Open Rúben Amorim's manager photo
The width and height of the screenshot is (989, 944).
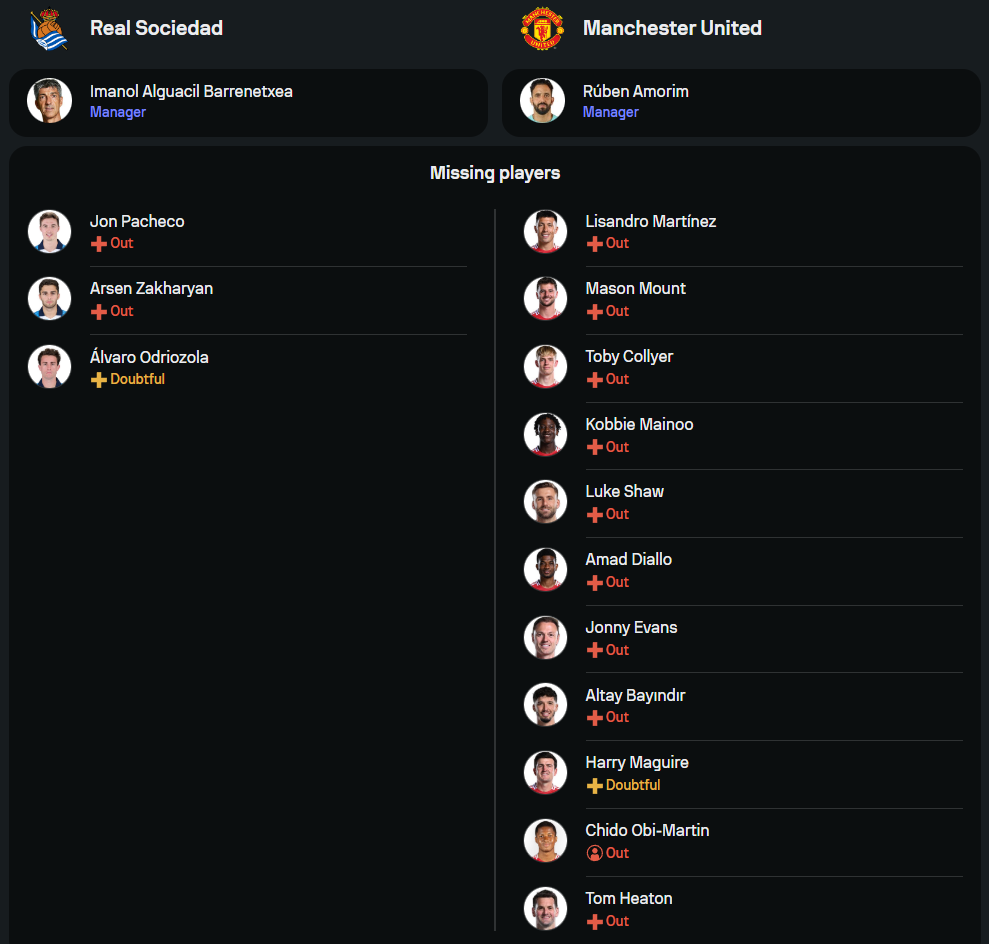541,101
